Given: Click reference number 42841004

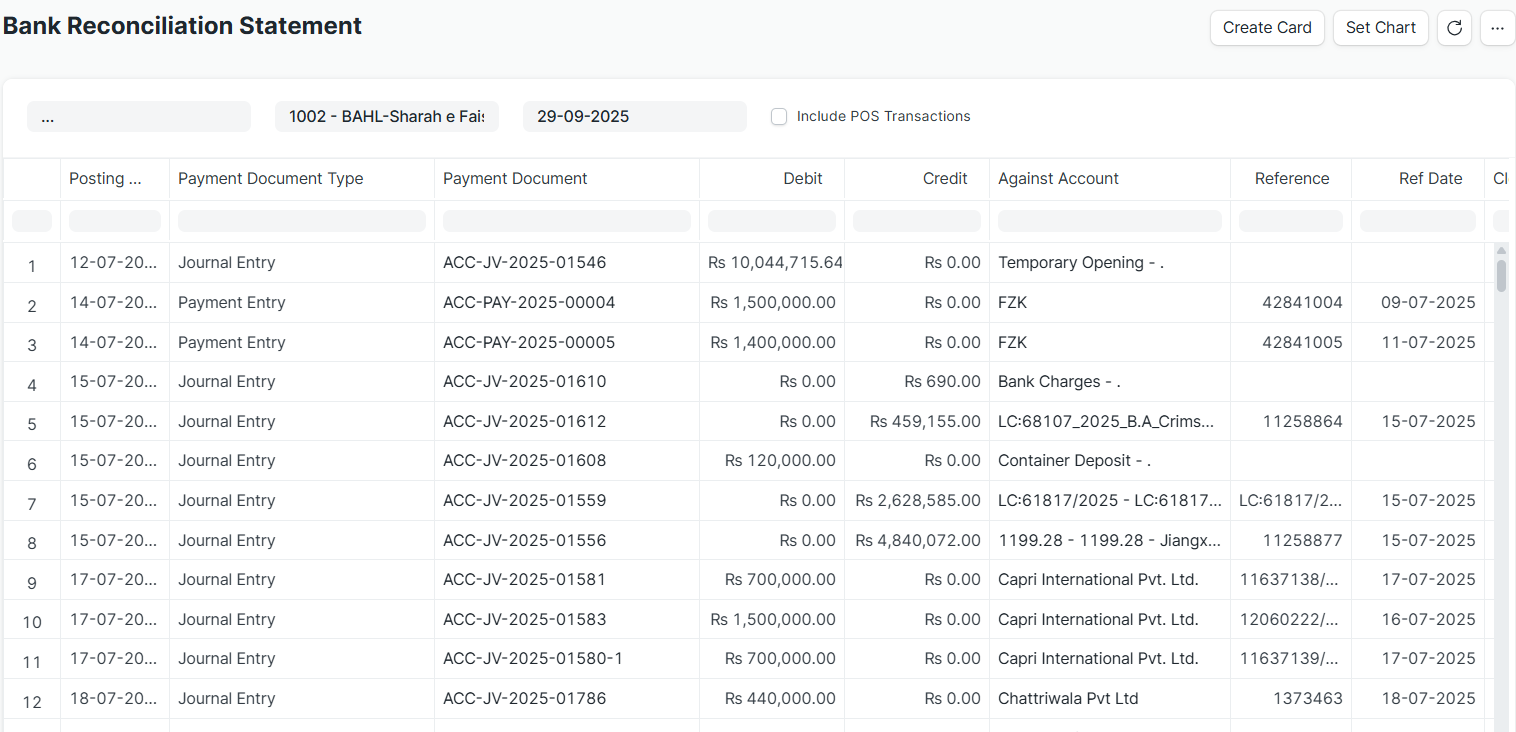Looking at the screenshot, I should [x=1302, y=303].
